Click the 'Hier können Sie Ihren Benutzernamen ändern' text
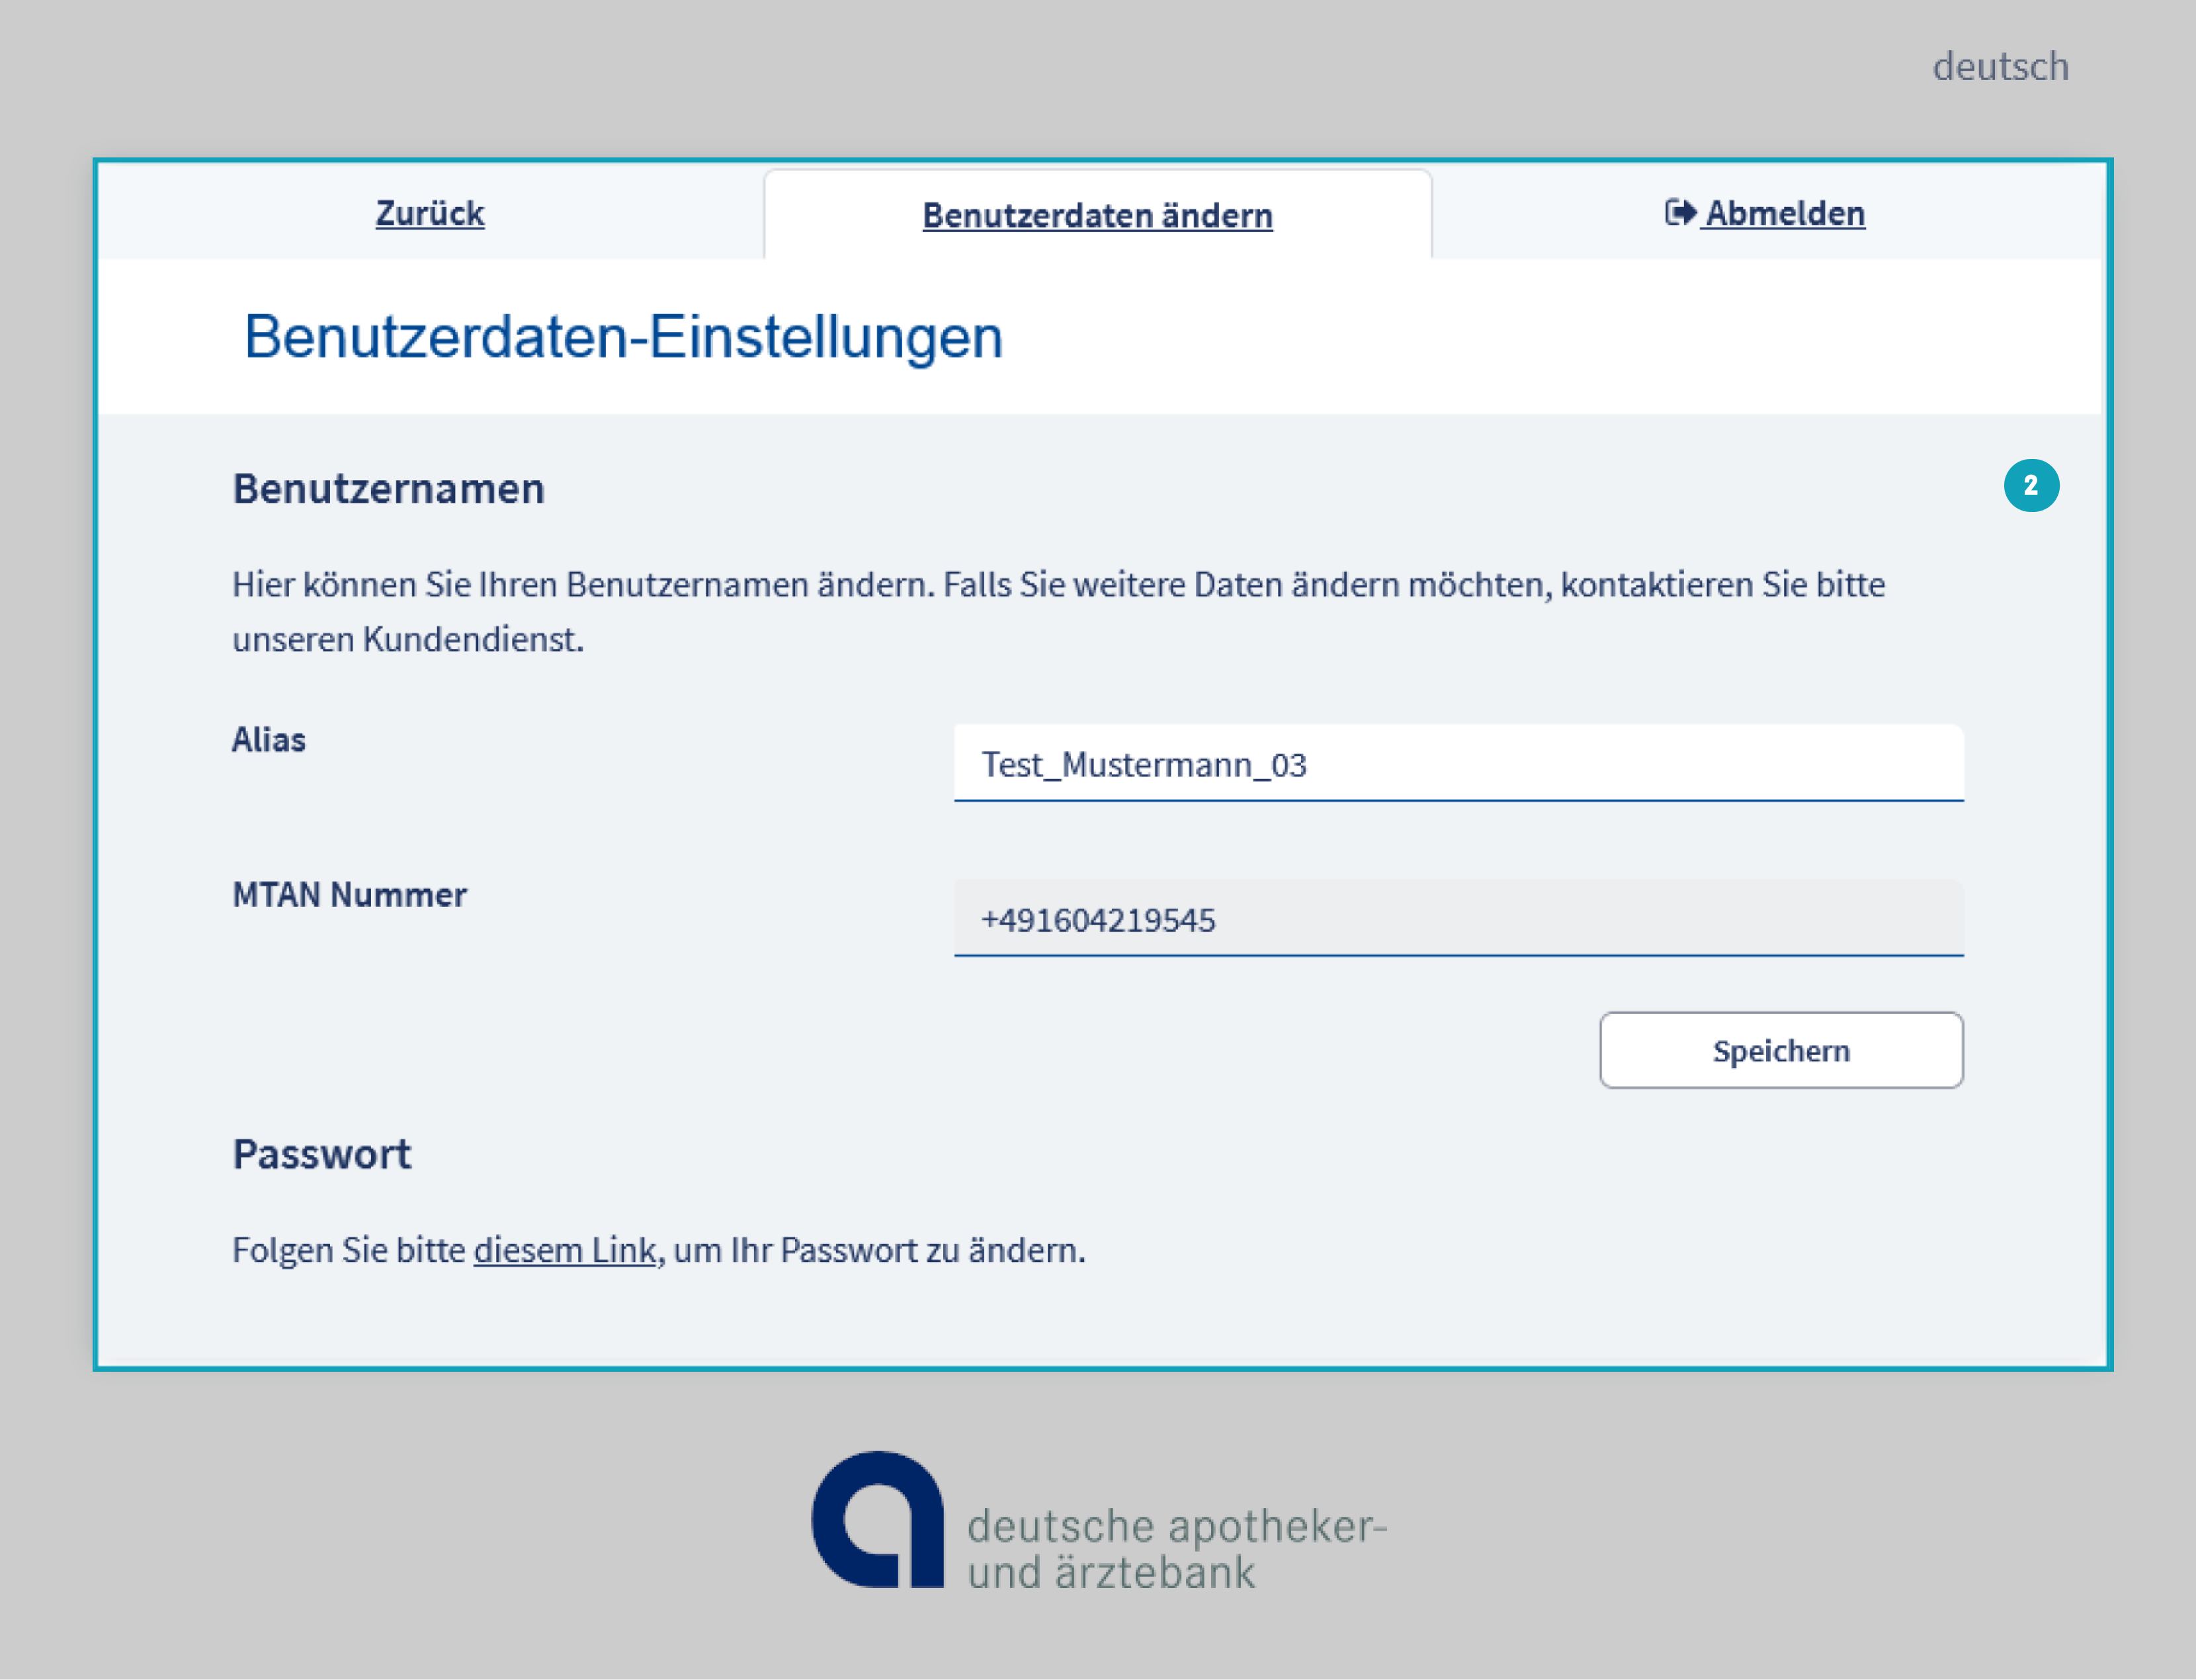This screenshot has width=2196, height=1680. pos(1059,611)
